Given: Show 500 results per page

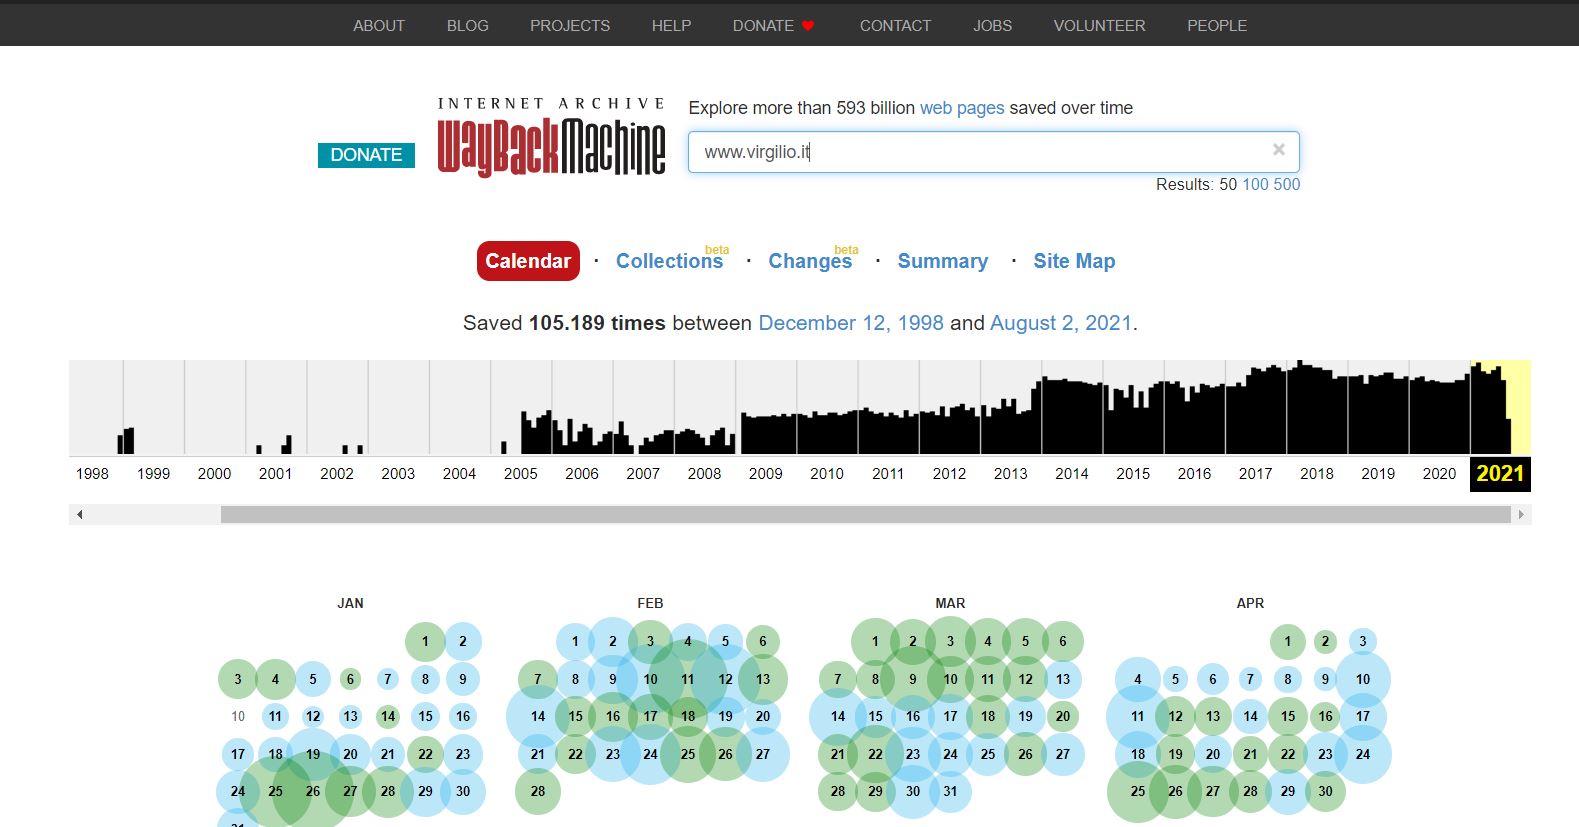Looking at the screenshot, I should (1287, 184).
